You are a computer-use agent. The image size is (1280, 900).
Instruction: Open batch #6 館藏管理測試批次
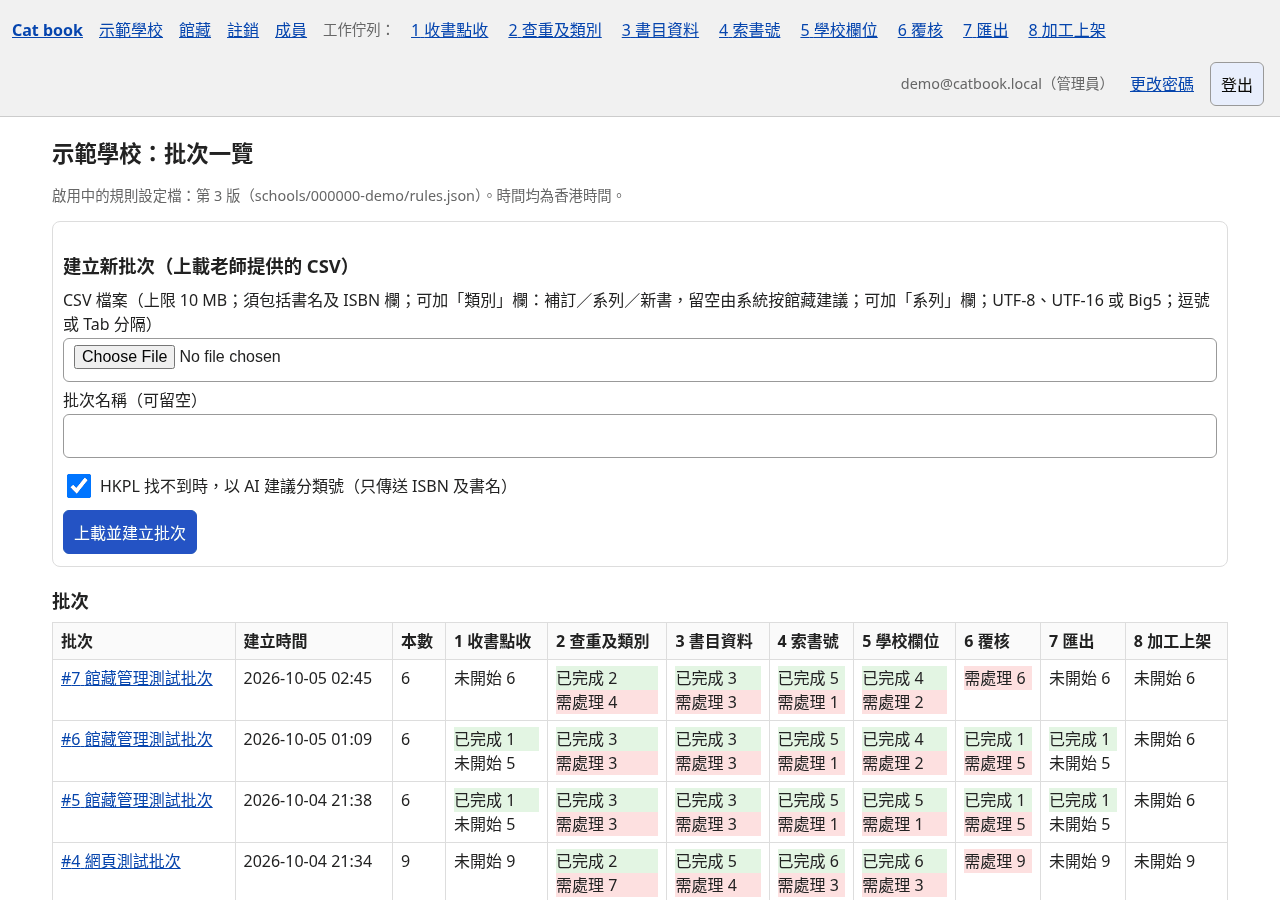point(137,739)
